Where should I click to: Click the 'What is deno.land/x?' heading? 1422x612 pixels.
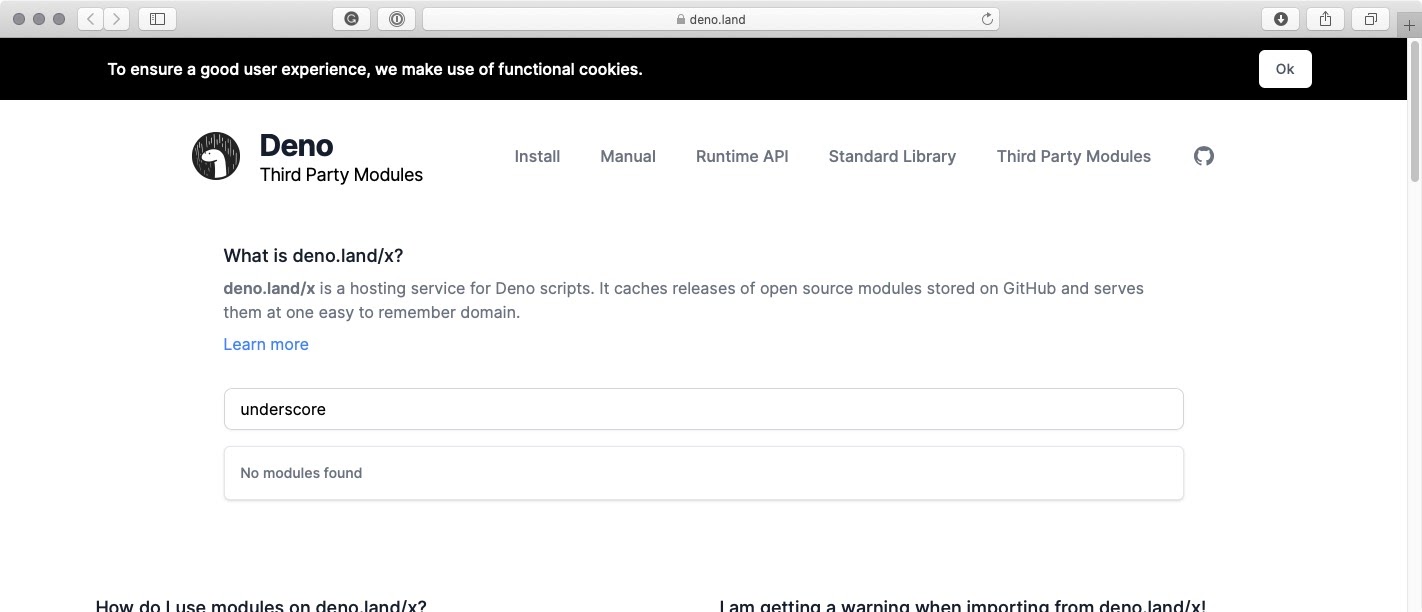pos(313,255)
